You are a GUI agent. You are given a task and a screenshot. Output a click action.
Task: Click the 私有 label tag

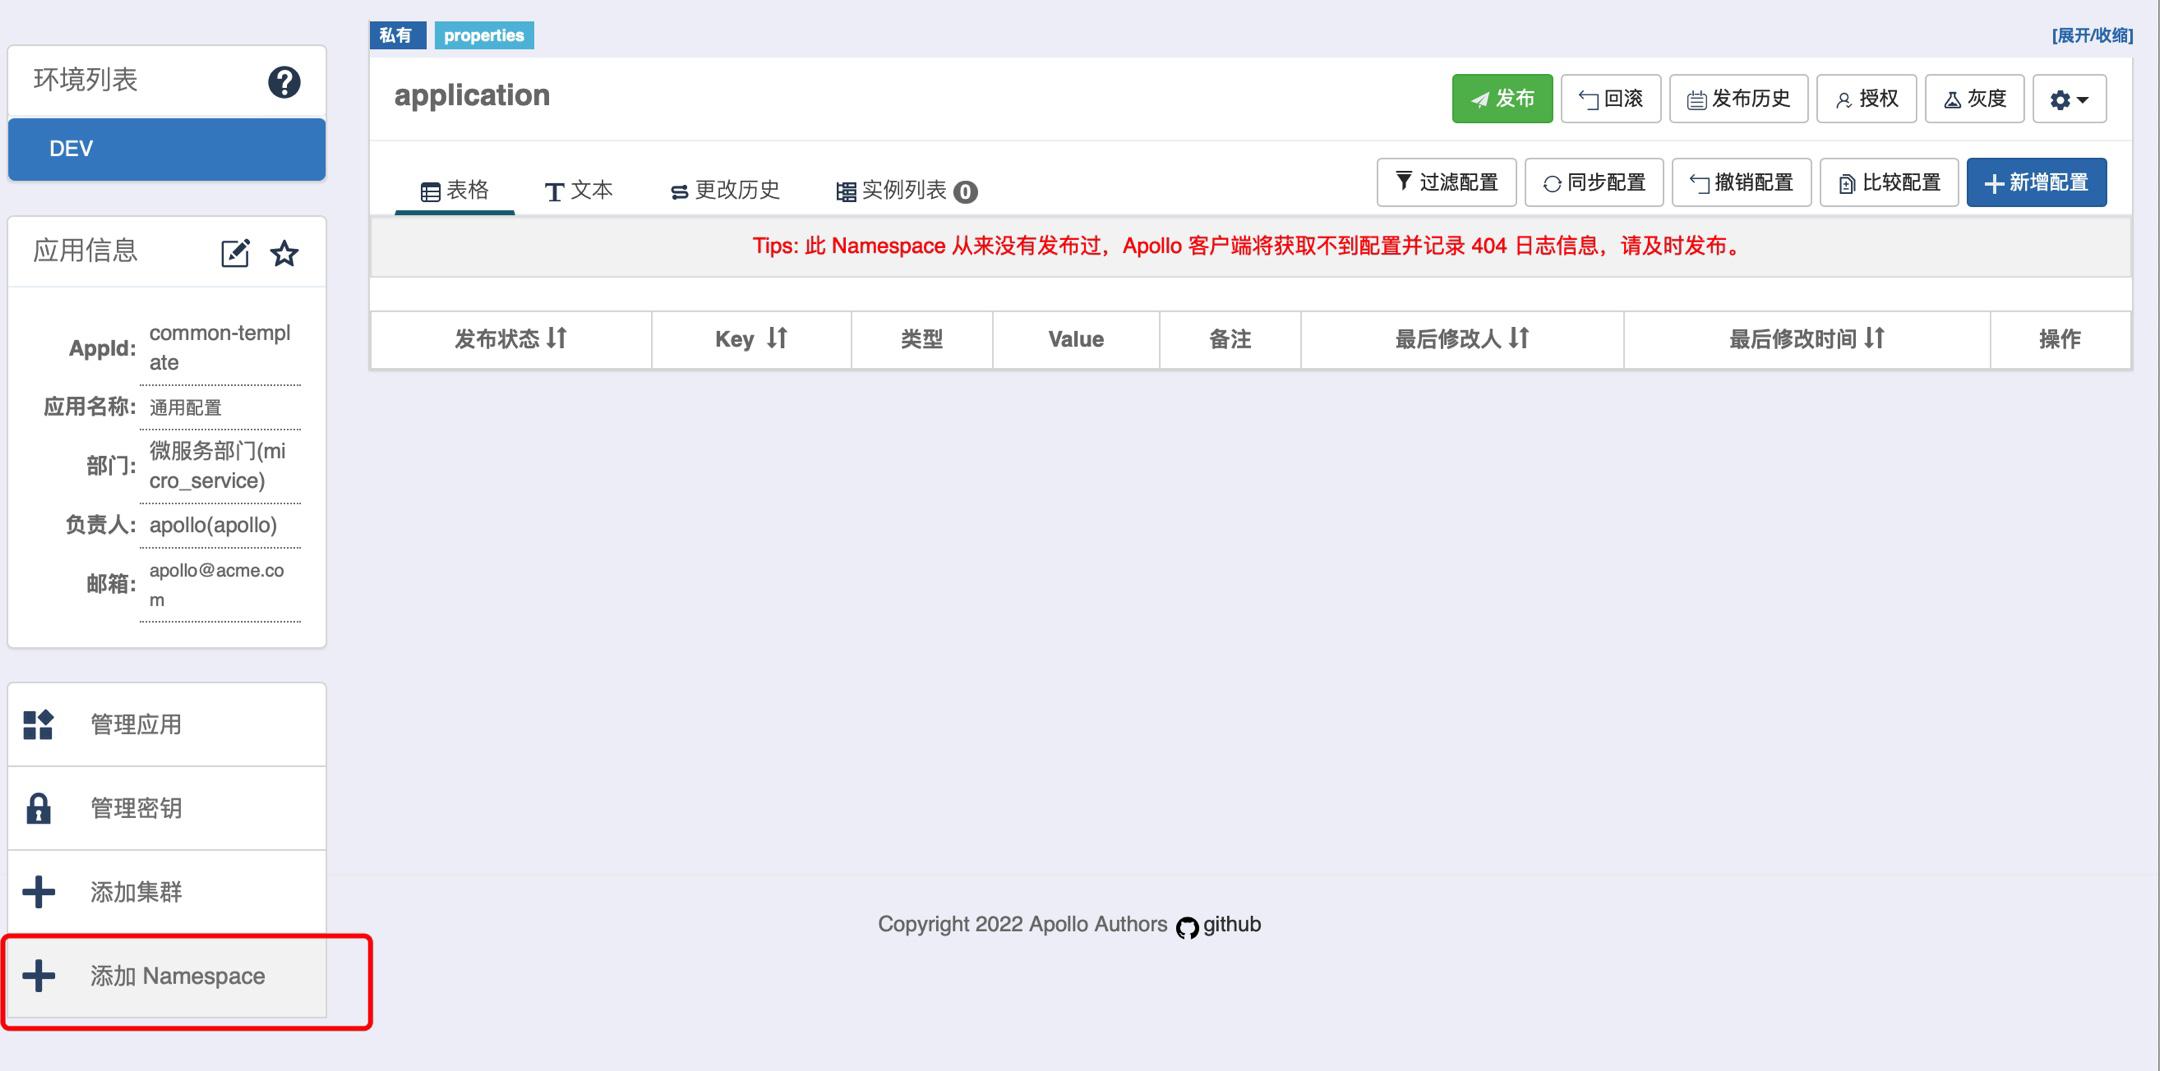(x=397, y=35)
